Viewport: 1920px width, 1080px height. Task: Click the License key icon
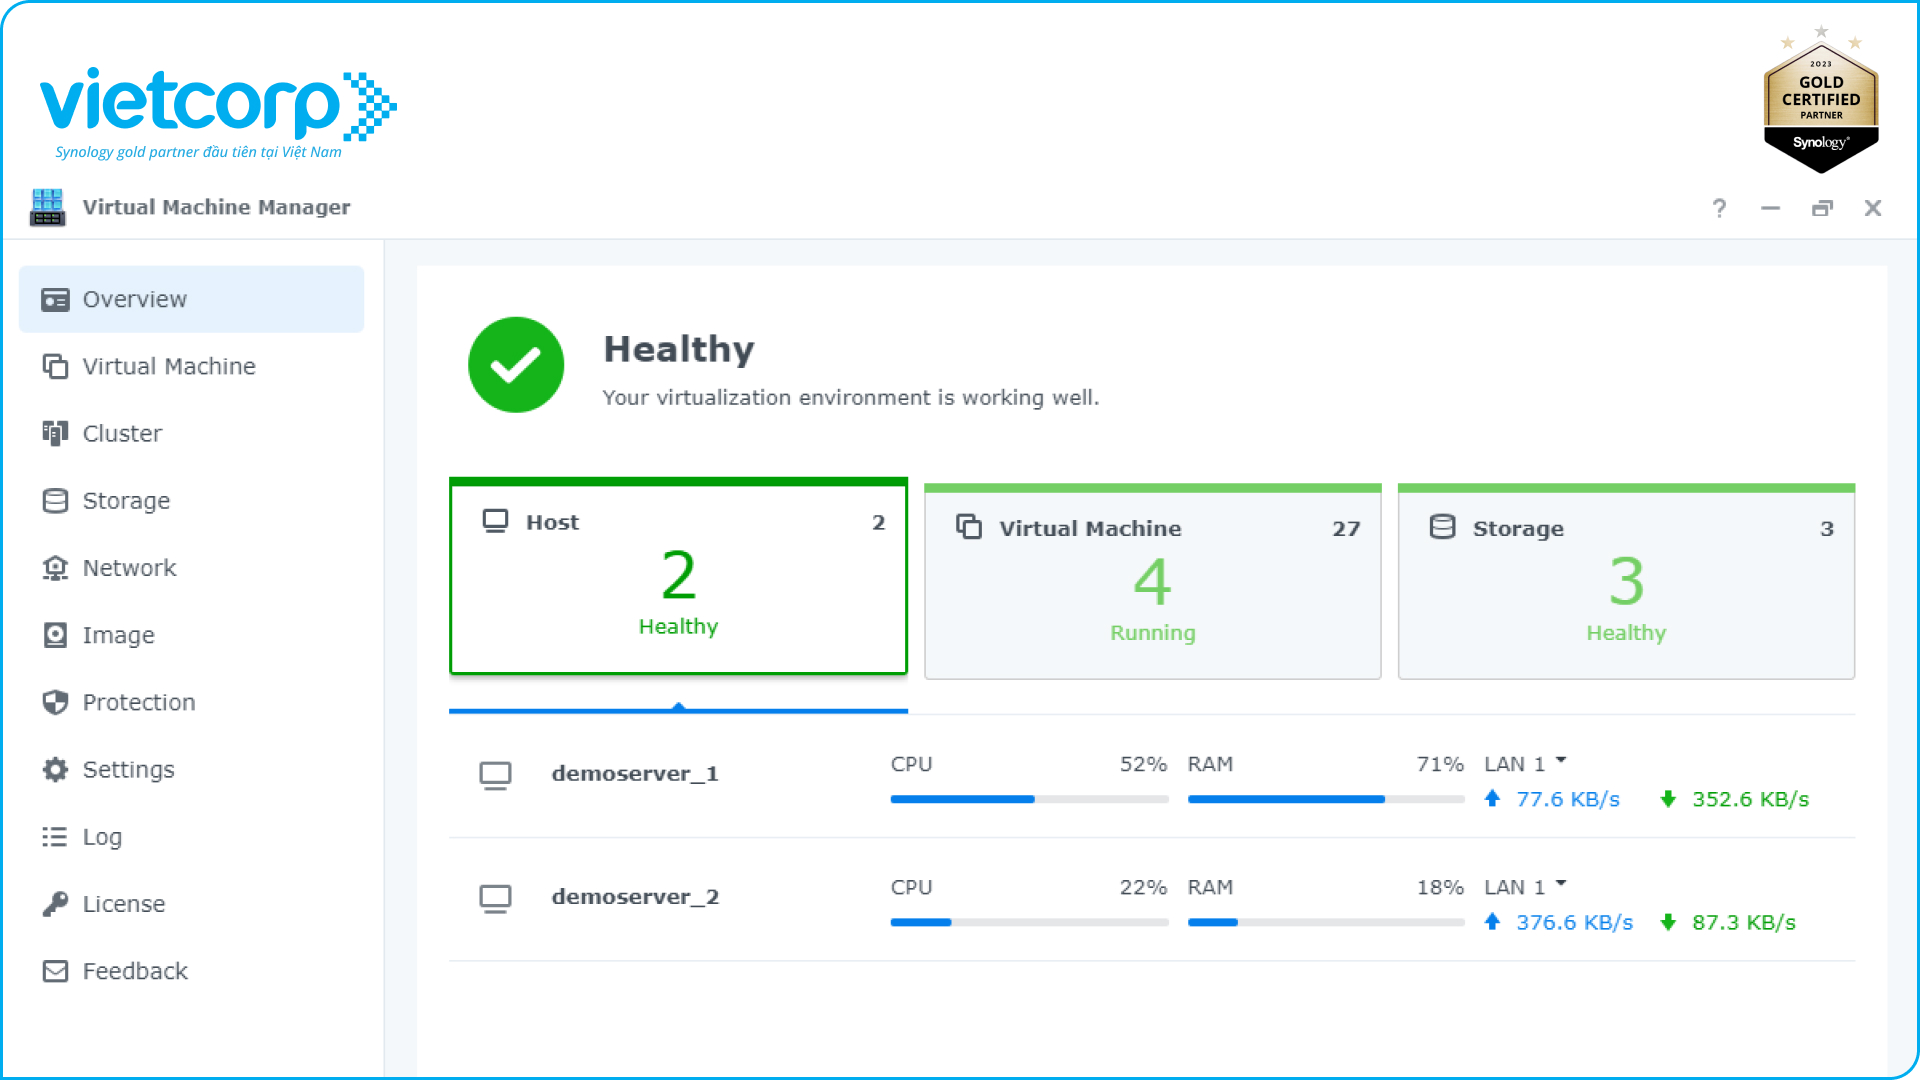tap(55, 904)
